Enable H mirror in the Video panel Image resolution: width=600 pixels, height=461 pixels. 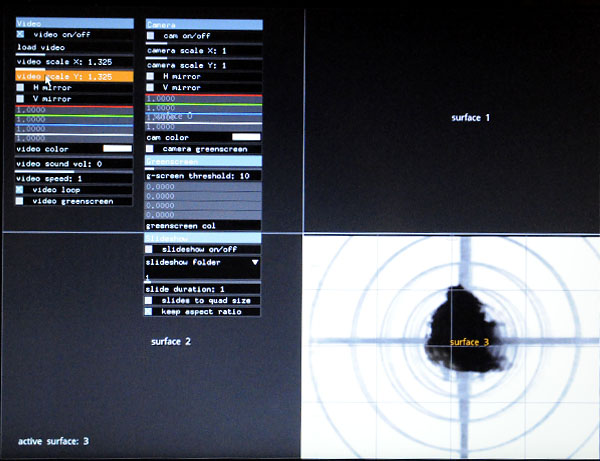coord(21,87)
